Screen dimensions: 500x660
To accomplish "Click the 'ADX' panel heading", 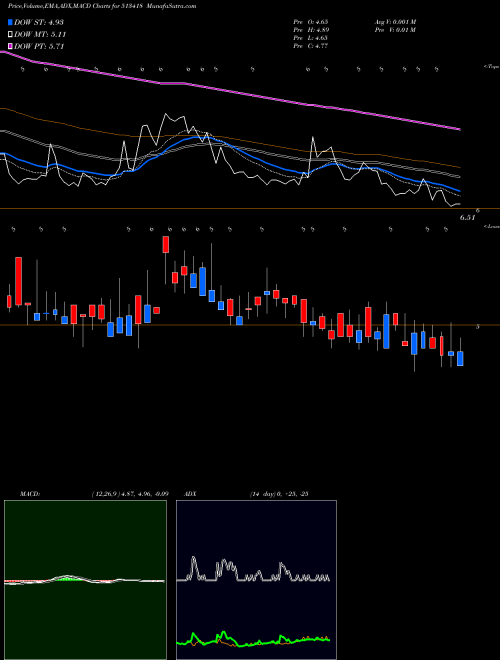I will pyautogui.click(x=190, y=494).
